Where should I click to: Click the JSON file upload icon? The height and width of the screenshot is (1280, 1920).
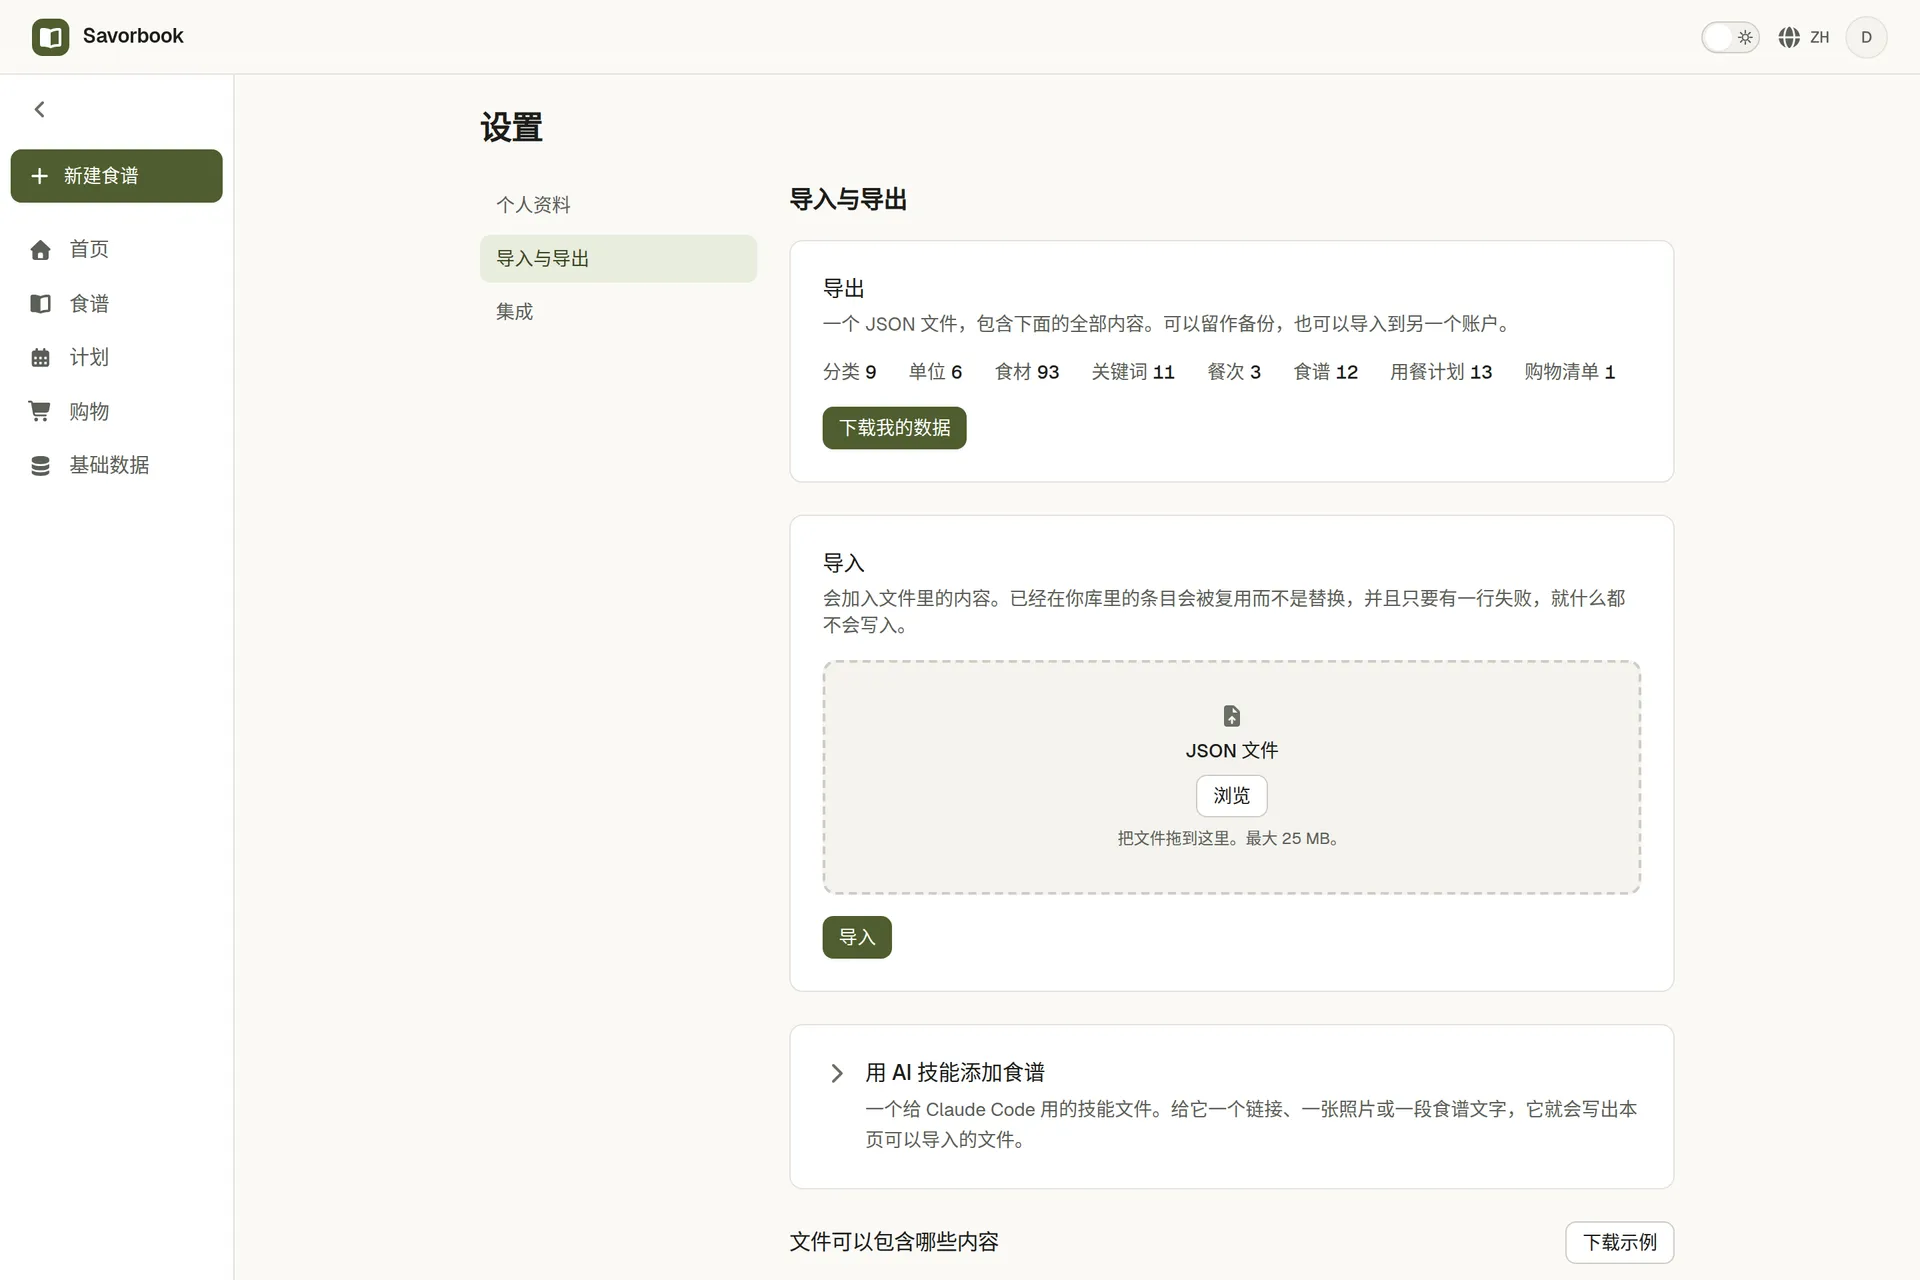tap(1231, 716)
